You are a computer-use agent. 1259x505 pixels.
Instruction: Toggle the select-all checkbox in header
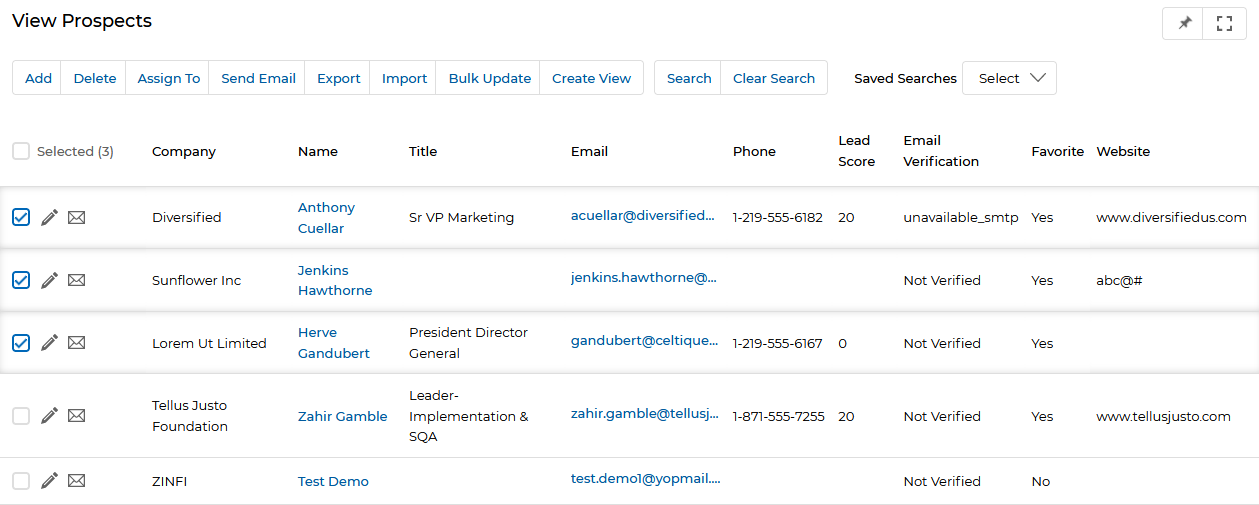pyautogui.click(x=21, y=151)
